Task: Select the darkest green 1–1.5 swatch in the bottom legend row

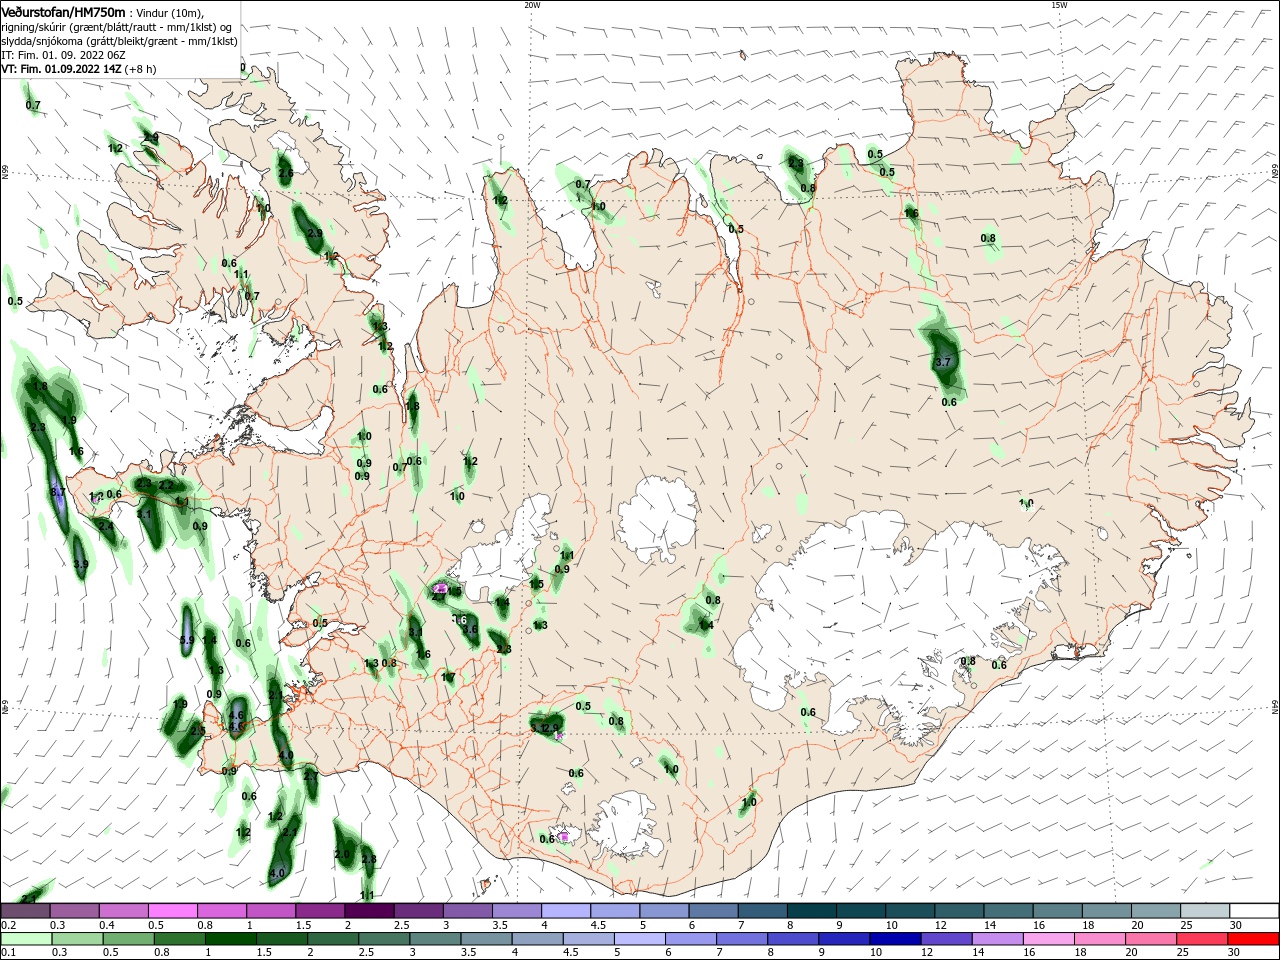Action: pyautogui.click(x=231, y=939)
